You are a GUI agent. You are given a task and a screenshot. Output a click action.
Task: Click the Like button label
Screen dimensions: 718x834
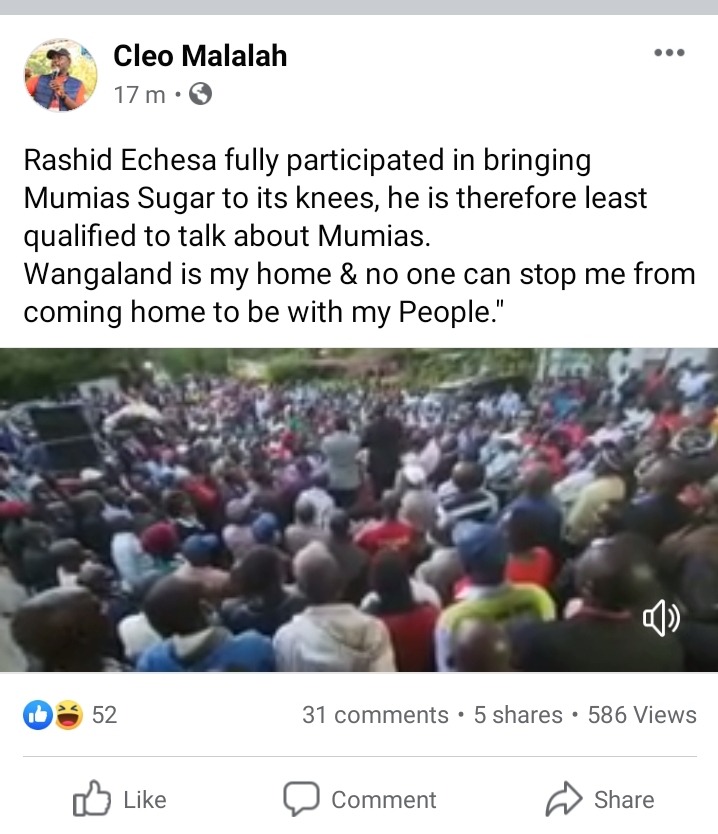(x=145, y=800)
